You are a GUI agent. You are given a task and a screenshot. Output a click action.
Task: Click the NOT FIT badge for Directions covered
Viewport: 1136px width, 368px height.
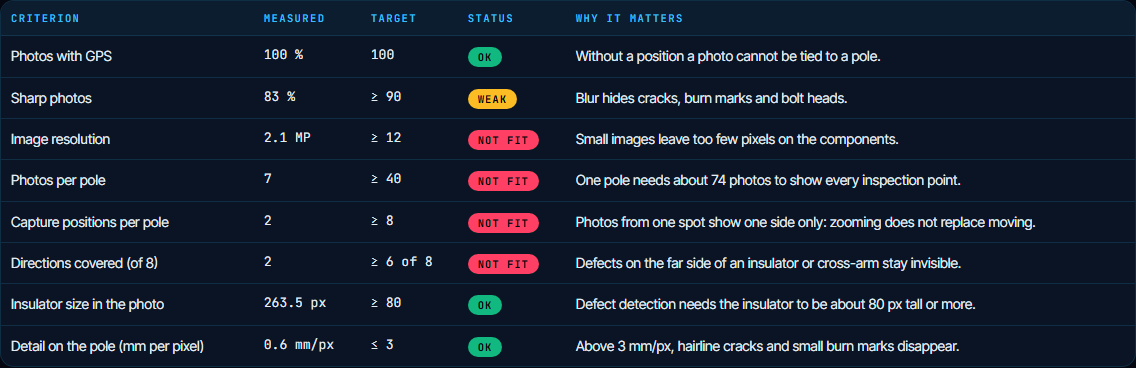pyautogui.click(x=503, y=264)
